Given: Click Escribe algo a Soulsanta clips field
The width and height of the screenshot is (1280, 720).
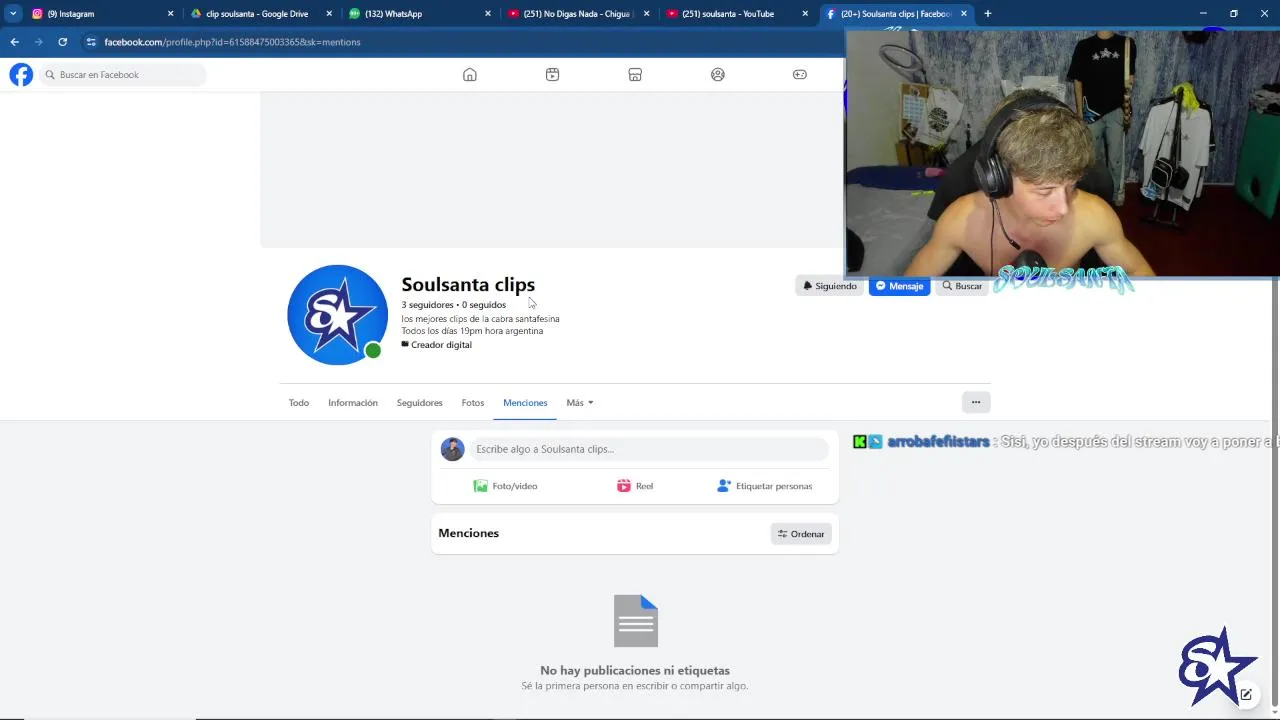Looking at the screenshot, I should (x=650, y=449).
